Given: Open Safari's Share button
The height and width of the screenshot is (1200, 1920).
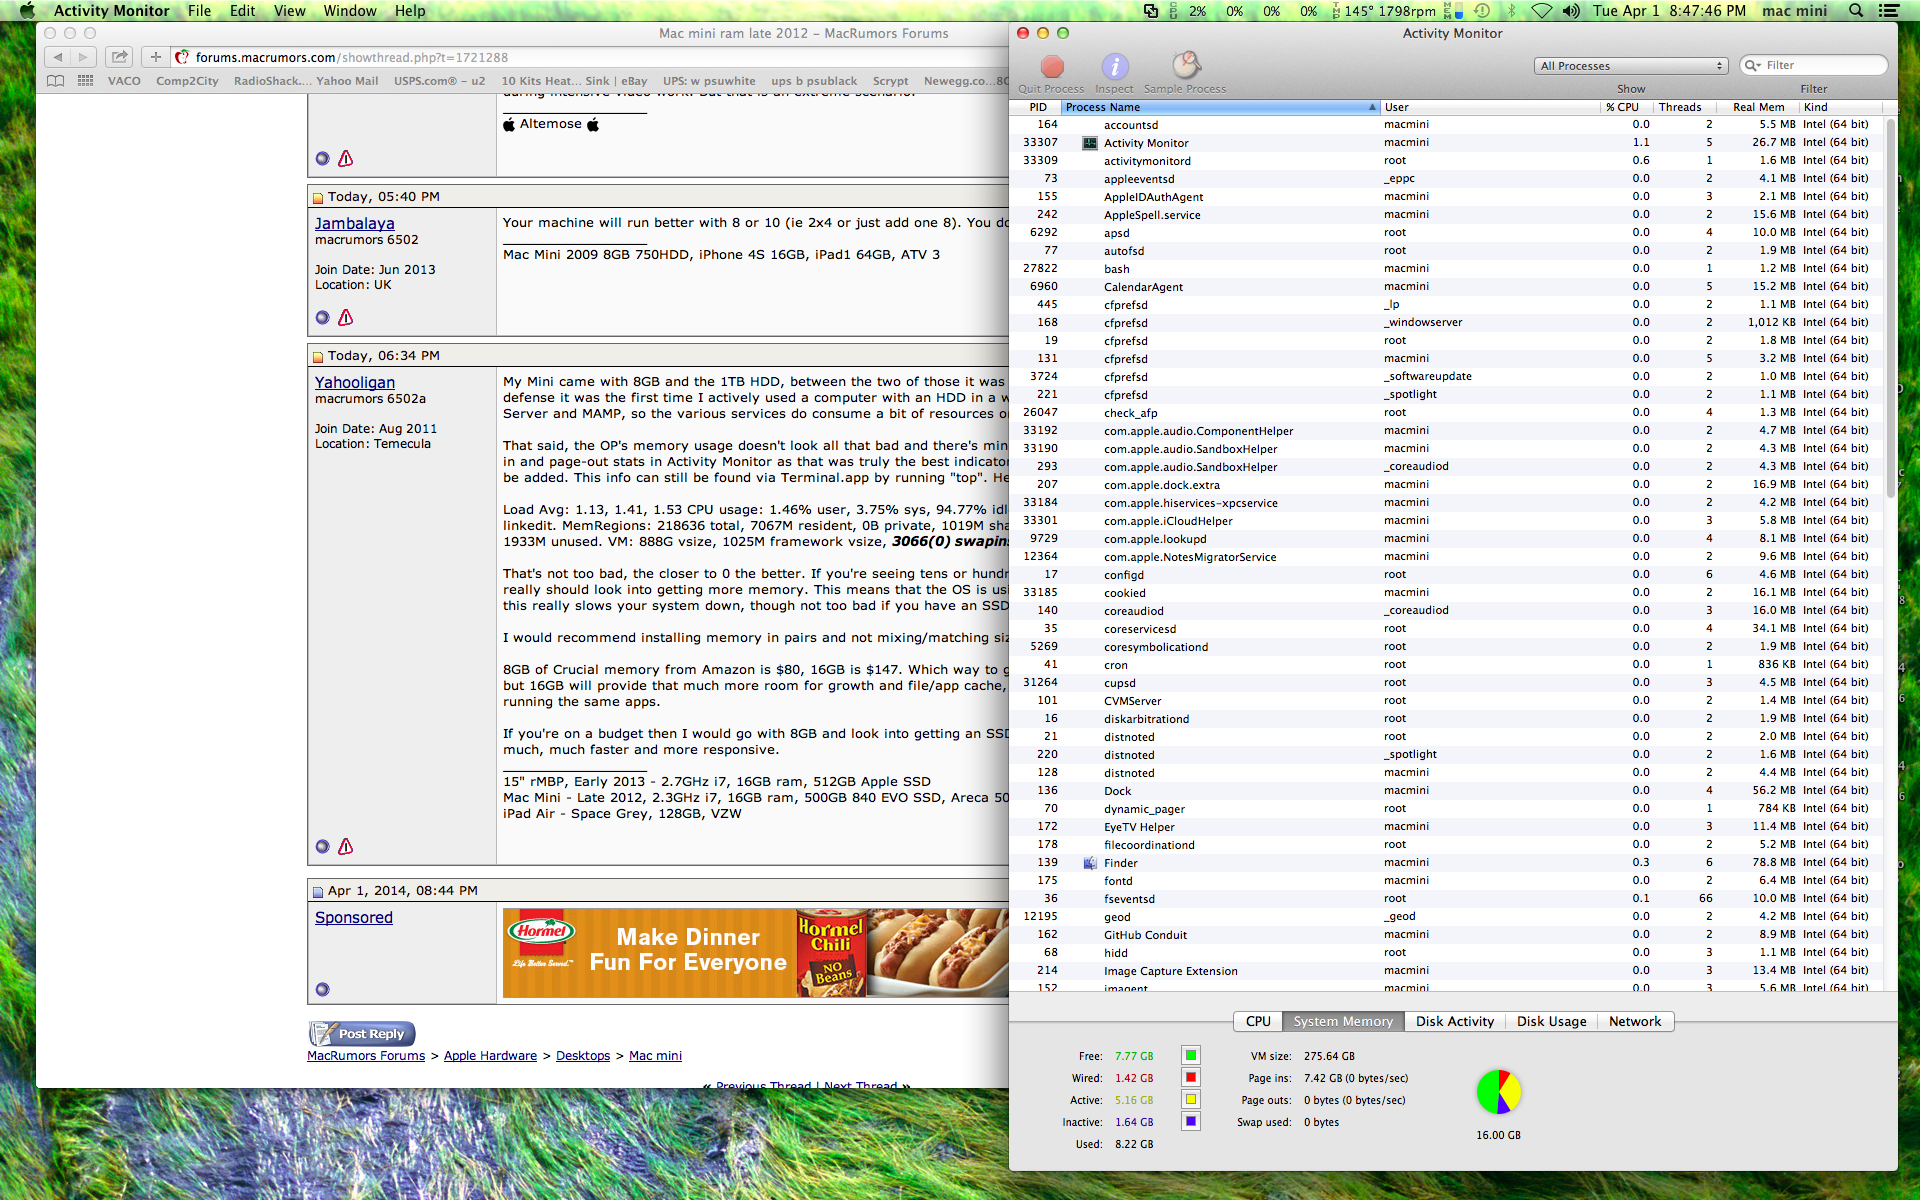Looking at the screenshot, I should (x=120, y=57).
